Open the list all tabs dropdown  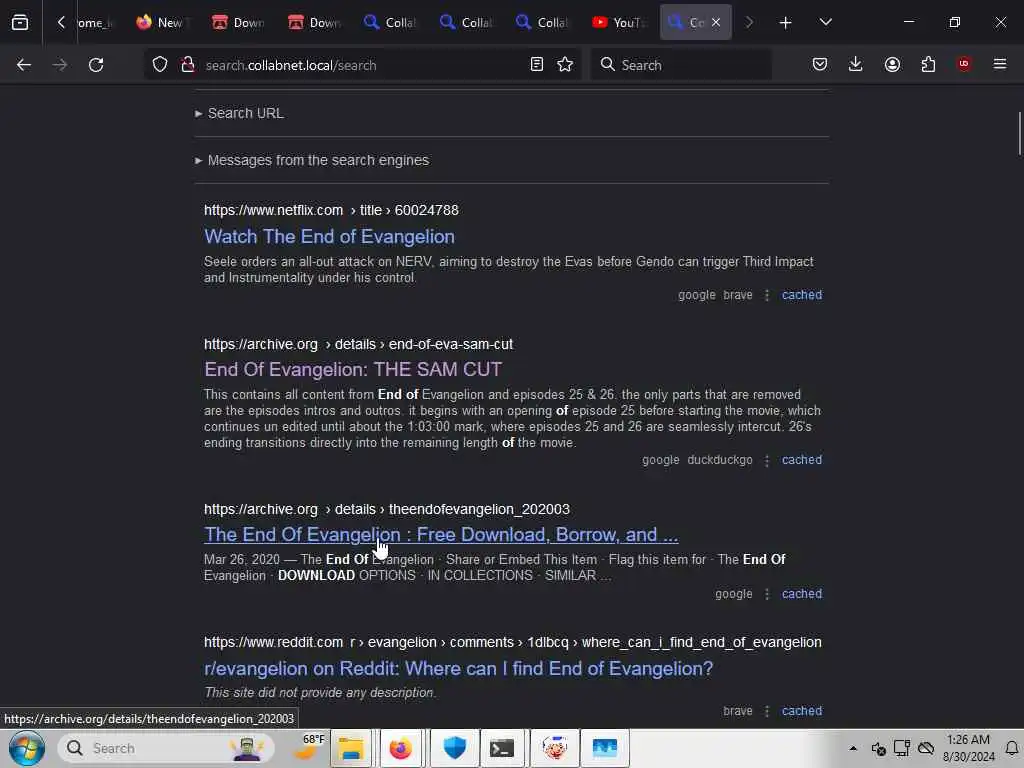click(x=825, y=22)
